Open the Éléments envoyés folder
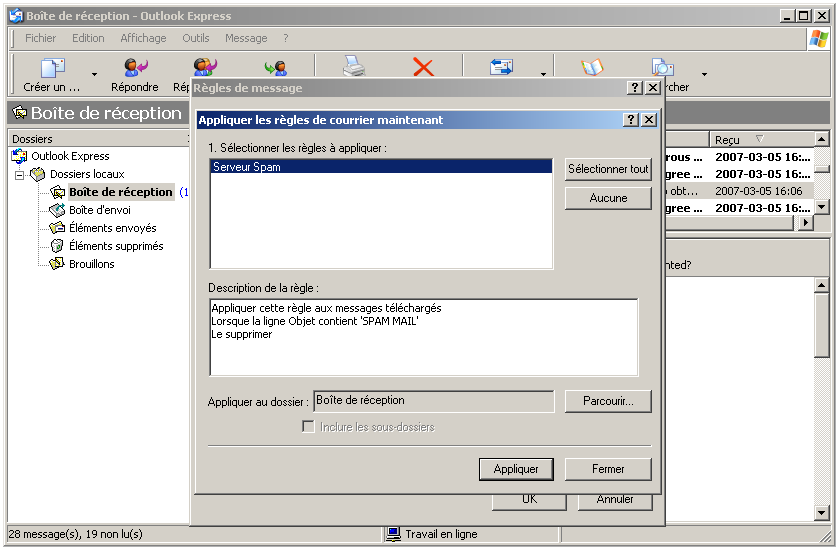The width and height of the screenshot is (840, 555). [112, 228]
